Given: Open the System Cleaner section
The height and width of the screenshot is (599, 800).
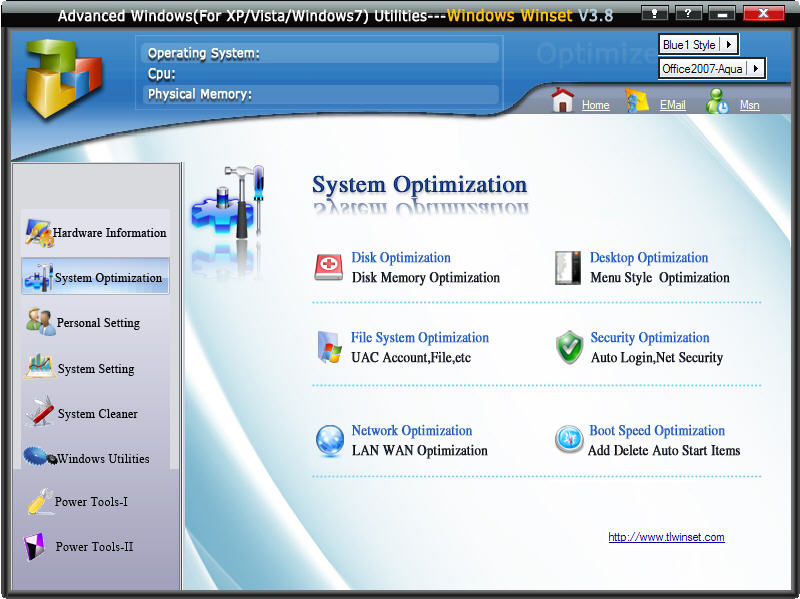Looking at the screenshot, I should click(95, 413).
